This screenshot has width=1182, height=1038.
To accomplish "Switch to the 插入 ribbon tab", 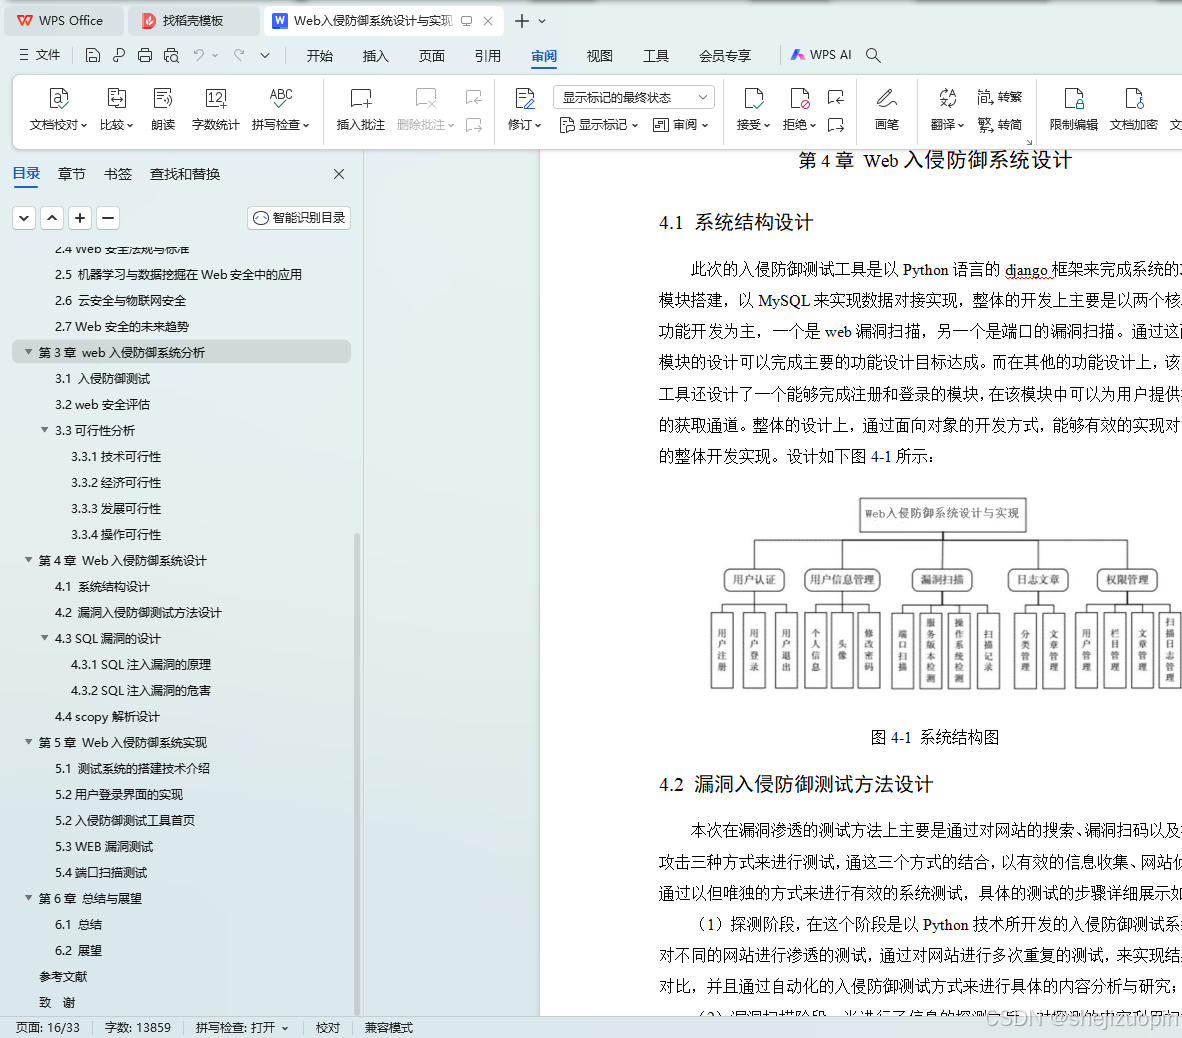I will tap(375, 56).
